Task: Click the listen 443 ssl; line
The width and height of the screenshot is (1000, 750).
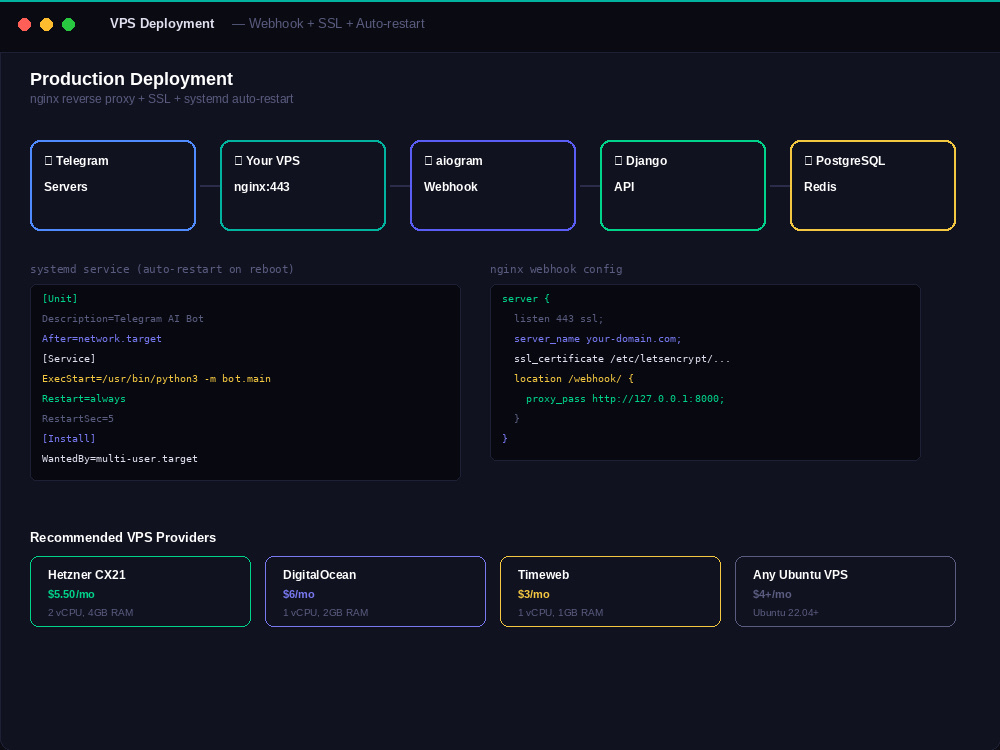Action: coord(559,318)
